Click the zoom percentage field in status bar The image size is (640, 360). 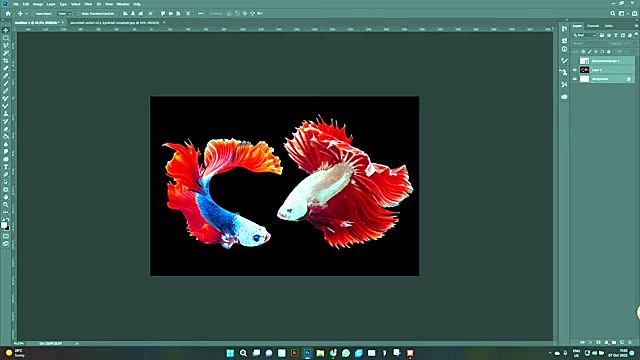19,343
